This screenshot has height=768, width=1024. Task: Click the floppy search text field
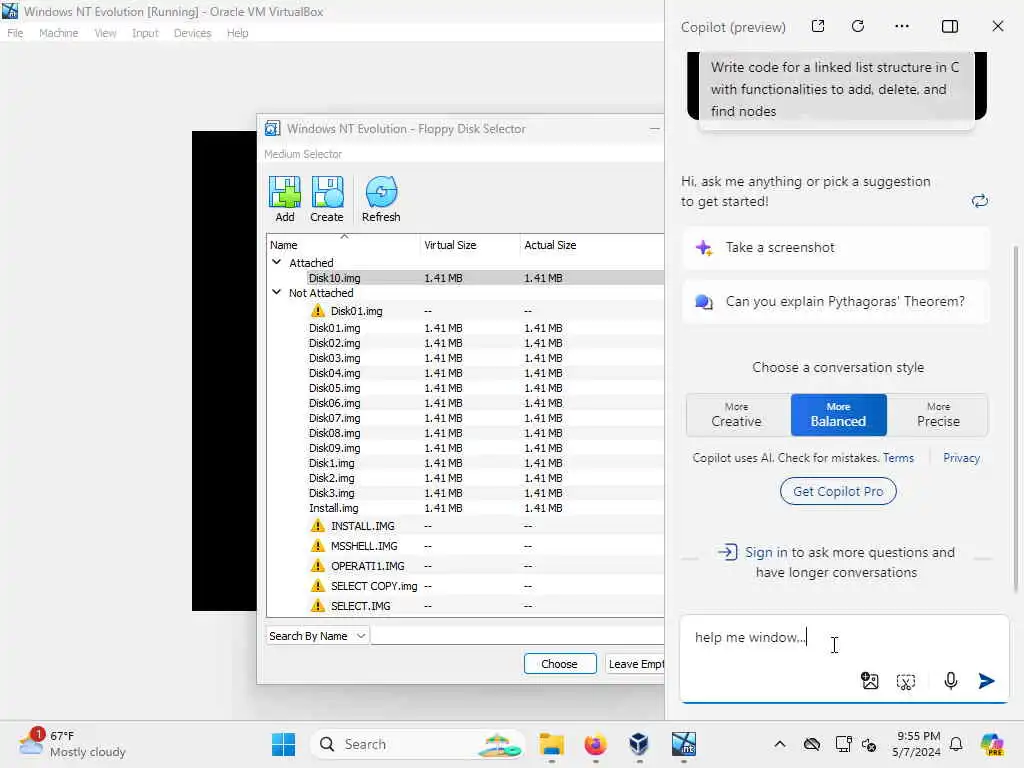pos(517,635)
